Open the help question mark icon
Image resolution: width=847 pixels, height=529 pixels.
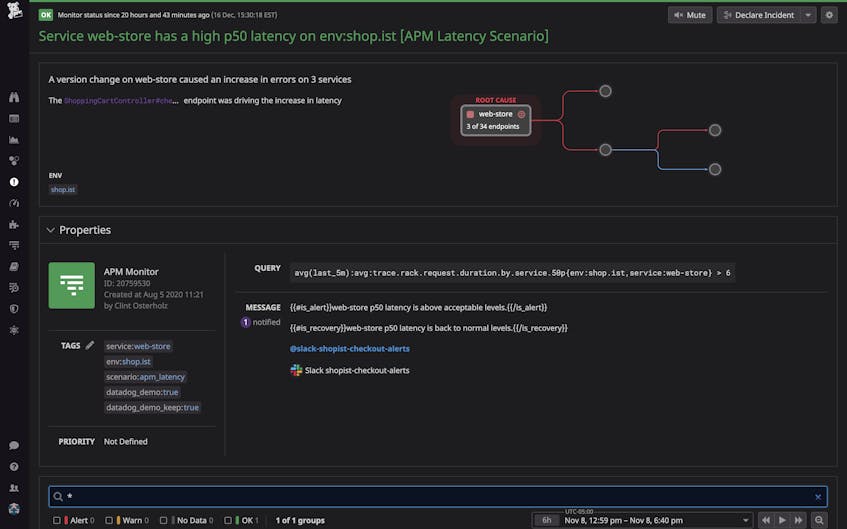pyautogui.click(x=14, y=466)
